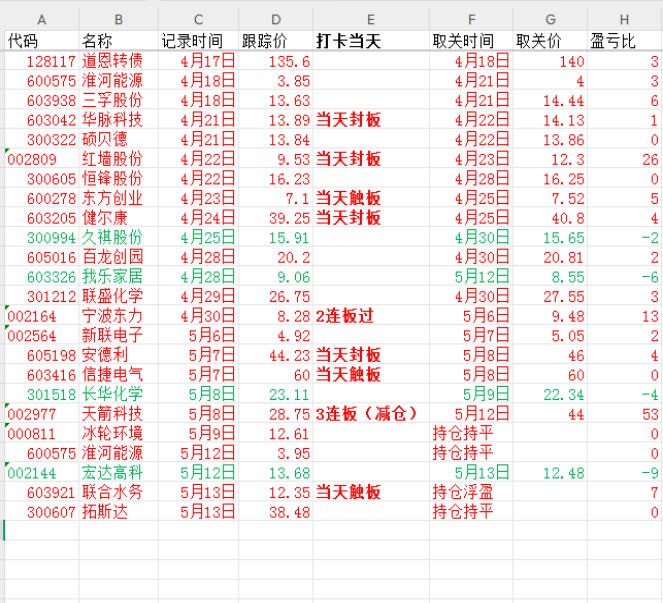Select column E header
The width and height of the screenshot is (663, 603).
click(371, 19)
